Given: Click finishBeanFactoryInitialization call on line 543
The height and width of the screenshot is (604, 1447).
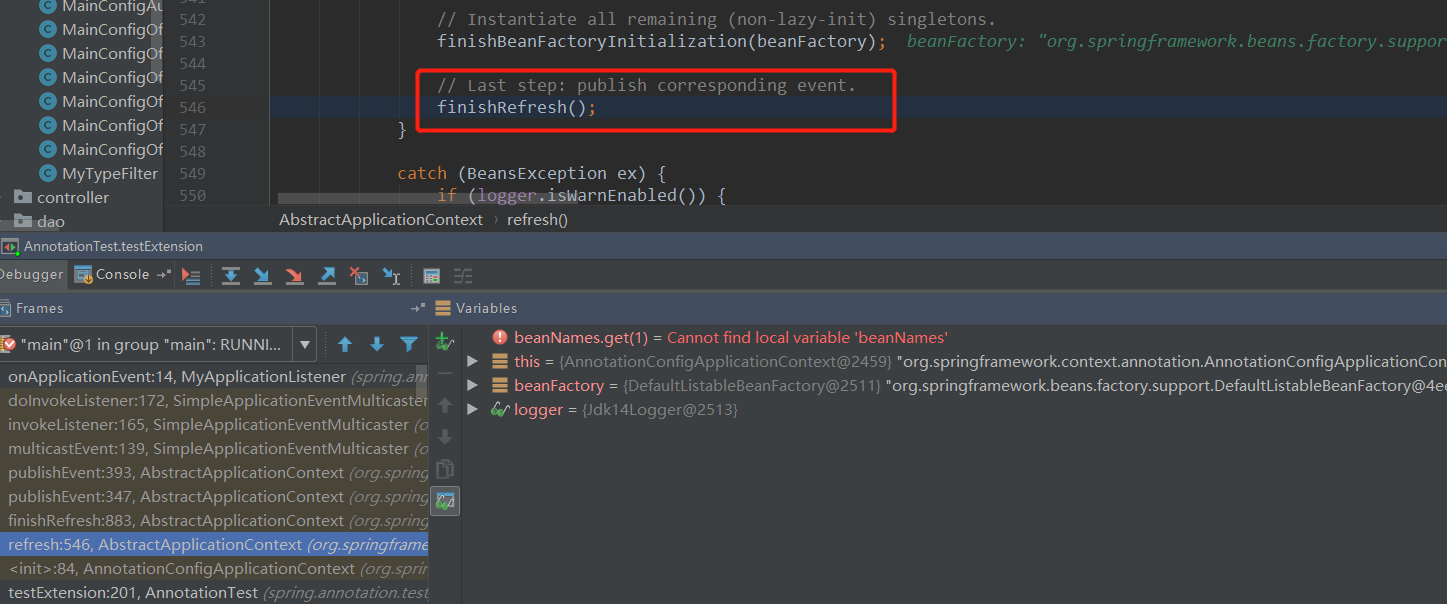Looking at the screenshot, I should point(661,42).
